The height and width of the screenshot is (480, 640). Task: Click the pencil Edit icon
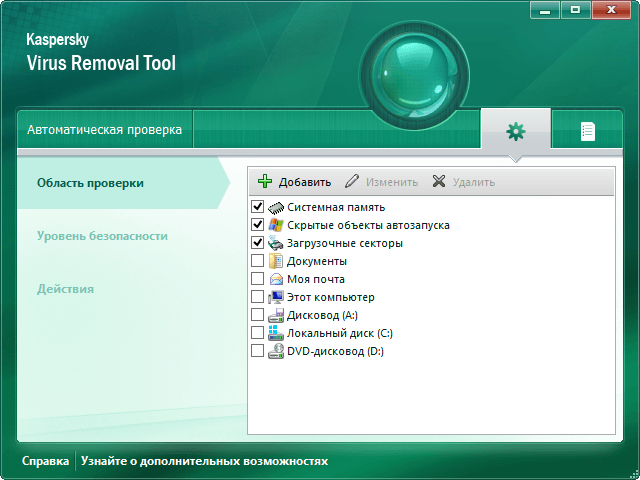(352, 181)
